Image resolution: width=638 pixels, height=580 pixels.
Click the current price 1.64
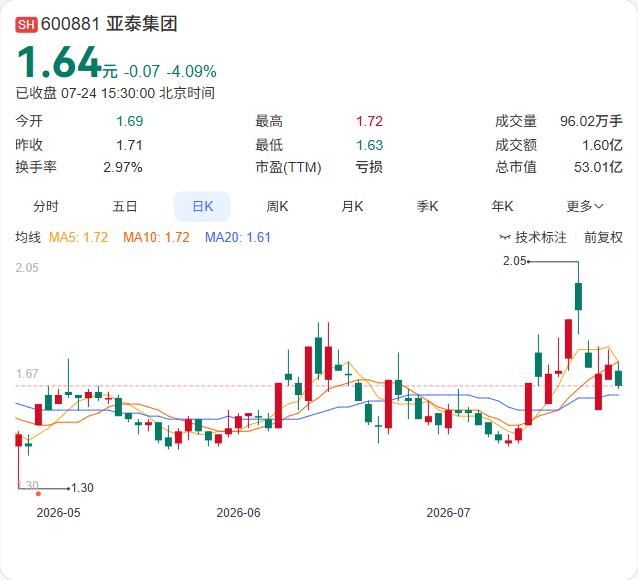pyautogui.click(x=59, y=62)
